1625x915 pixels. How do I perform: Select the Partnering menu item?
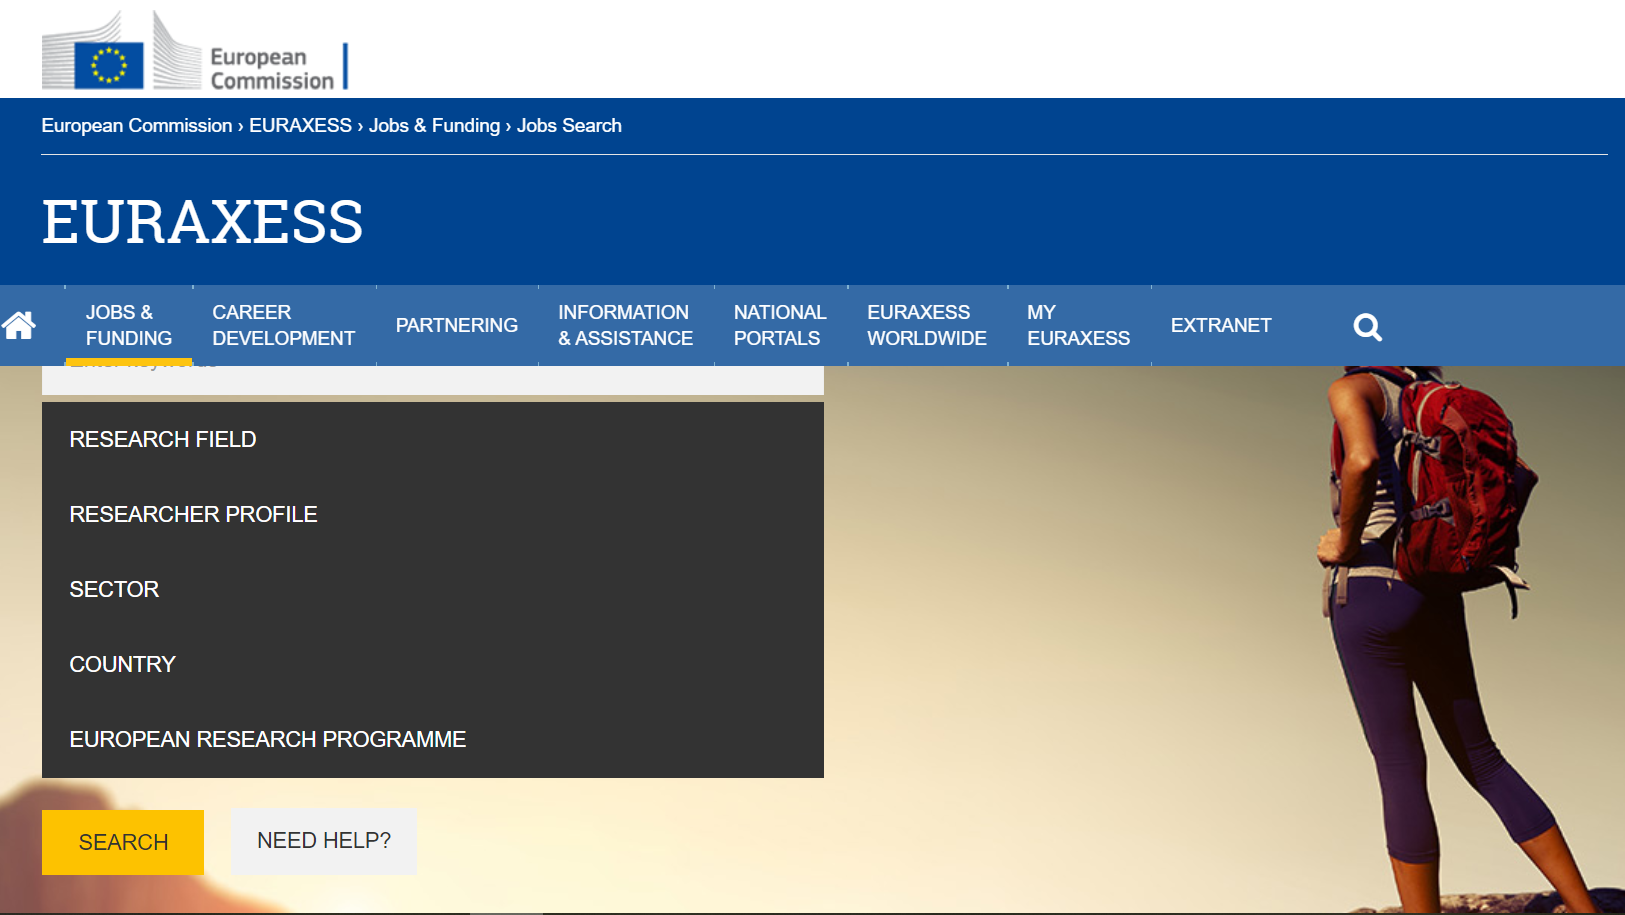tap(457, 326)
